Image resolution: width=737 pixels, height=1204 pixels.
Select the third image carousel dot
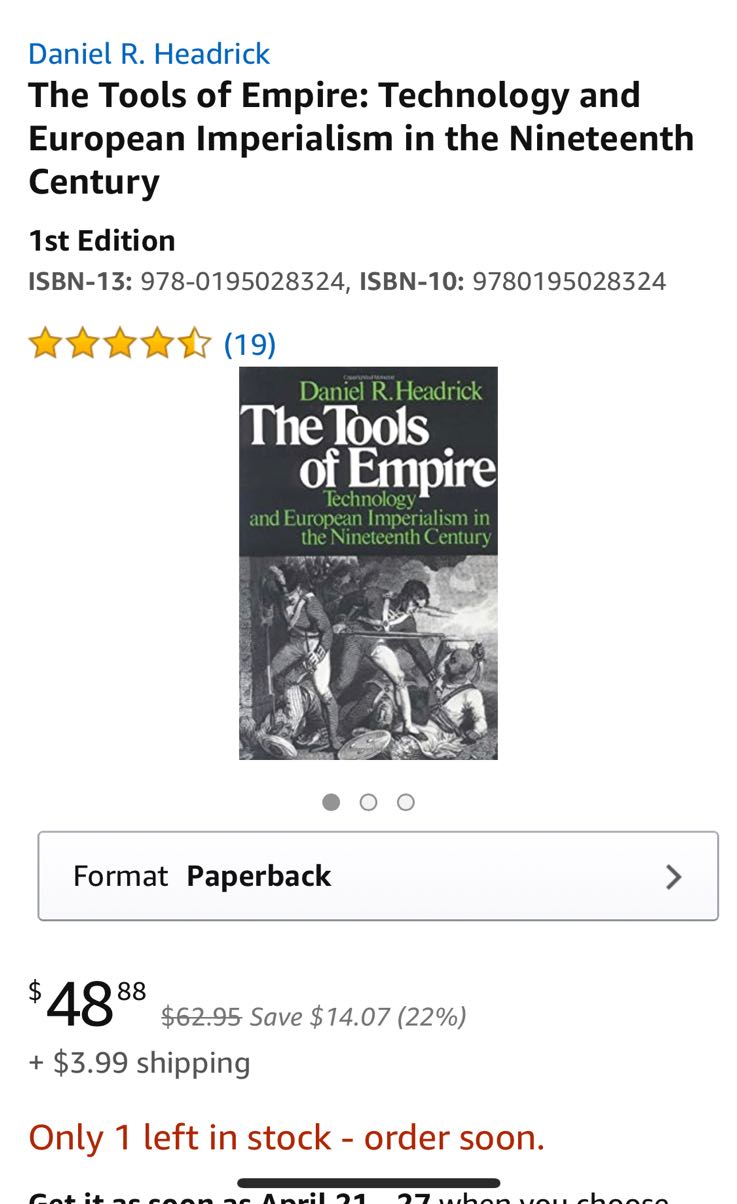click(405, 802)
